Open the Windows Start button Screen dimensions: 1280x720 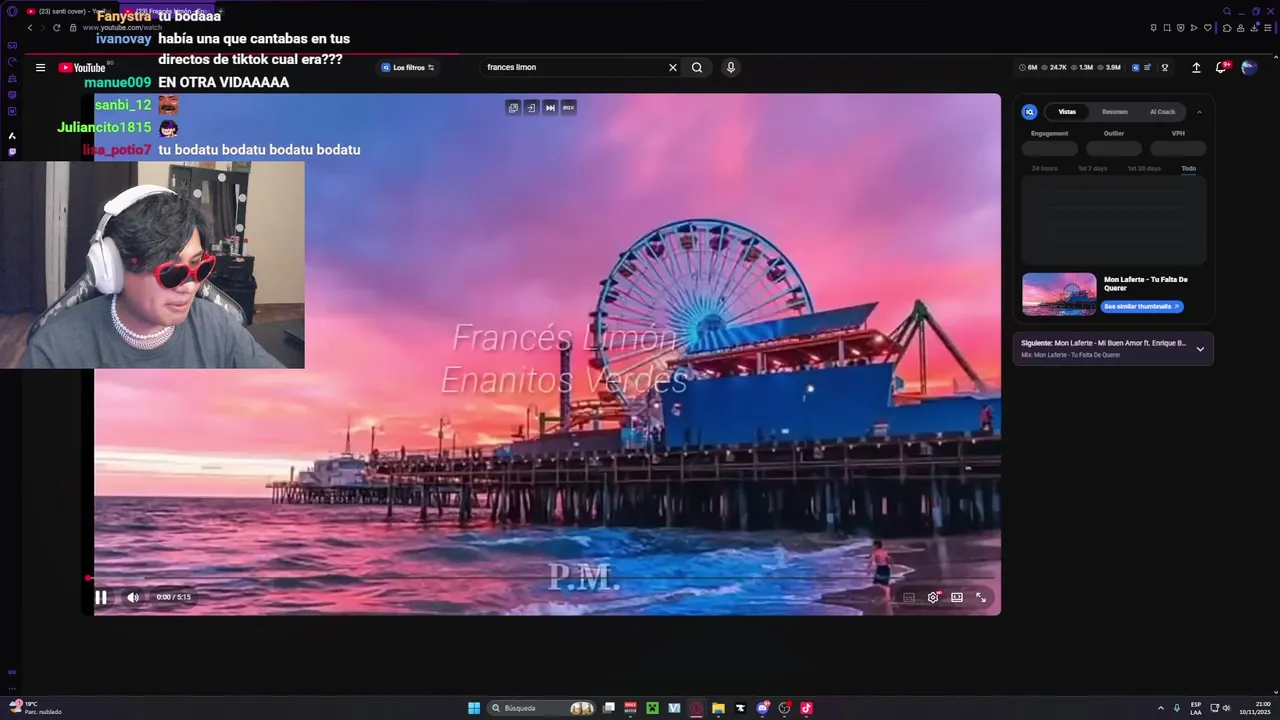474,708
